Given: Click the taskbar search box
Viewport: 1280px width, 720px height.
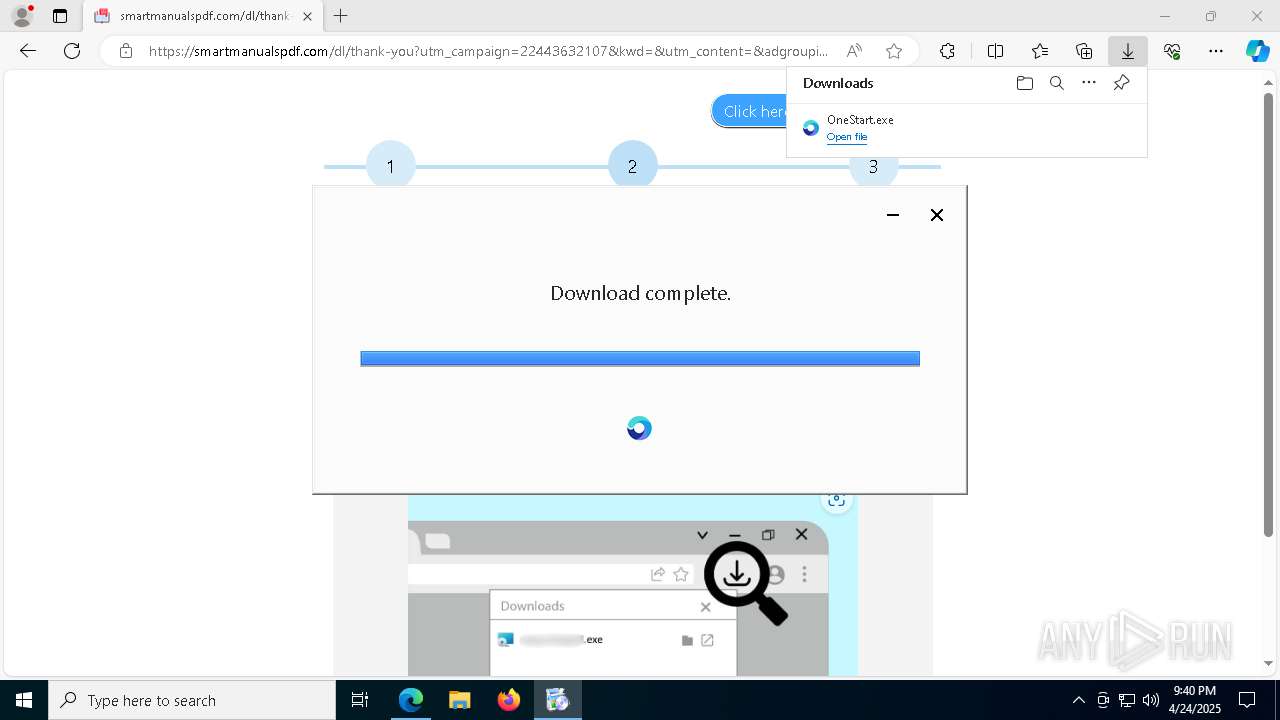Looking at the screenshot, I should (x=192, y=700).
